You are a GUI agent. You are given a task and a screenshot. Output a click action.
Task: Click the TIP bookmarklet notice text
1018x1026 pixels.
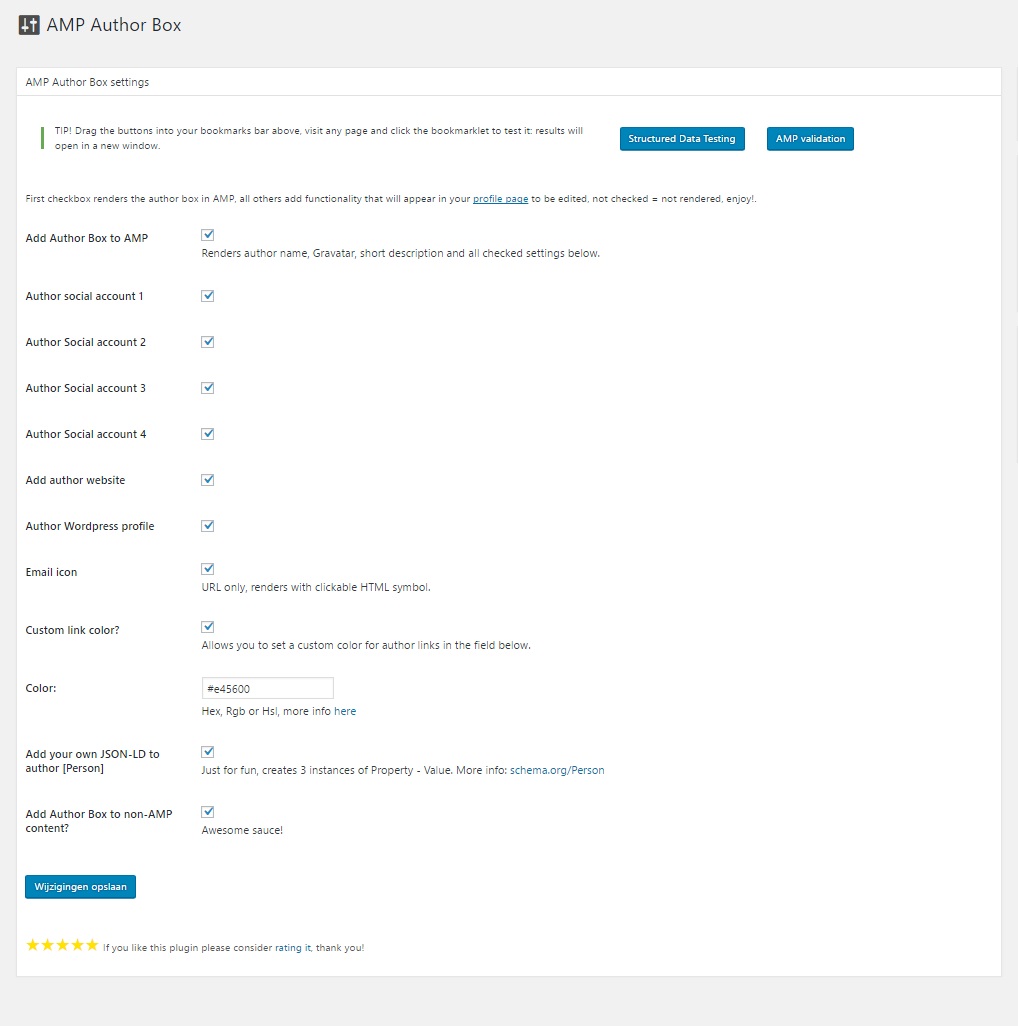coord(319,138)
